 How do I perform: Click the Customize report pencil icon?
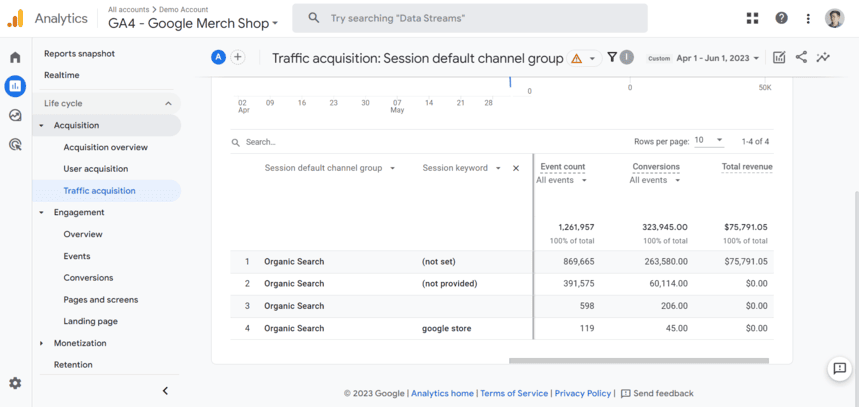tap(779, 58)
